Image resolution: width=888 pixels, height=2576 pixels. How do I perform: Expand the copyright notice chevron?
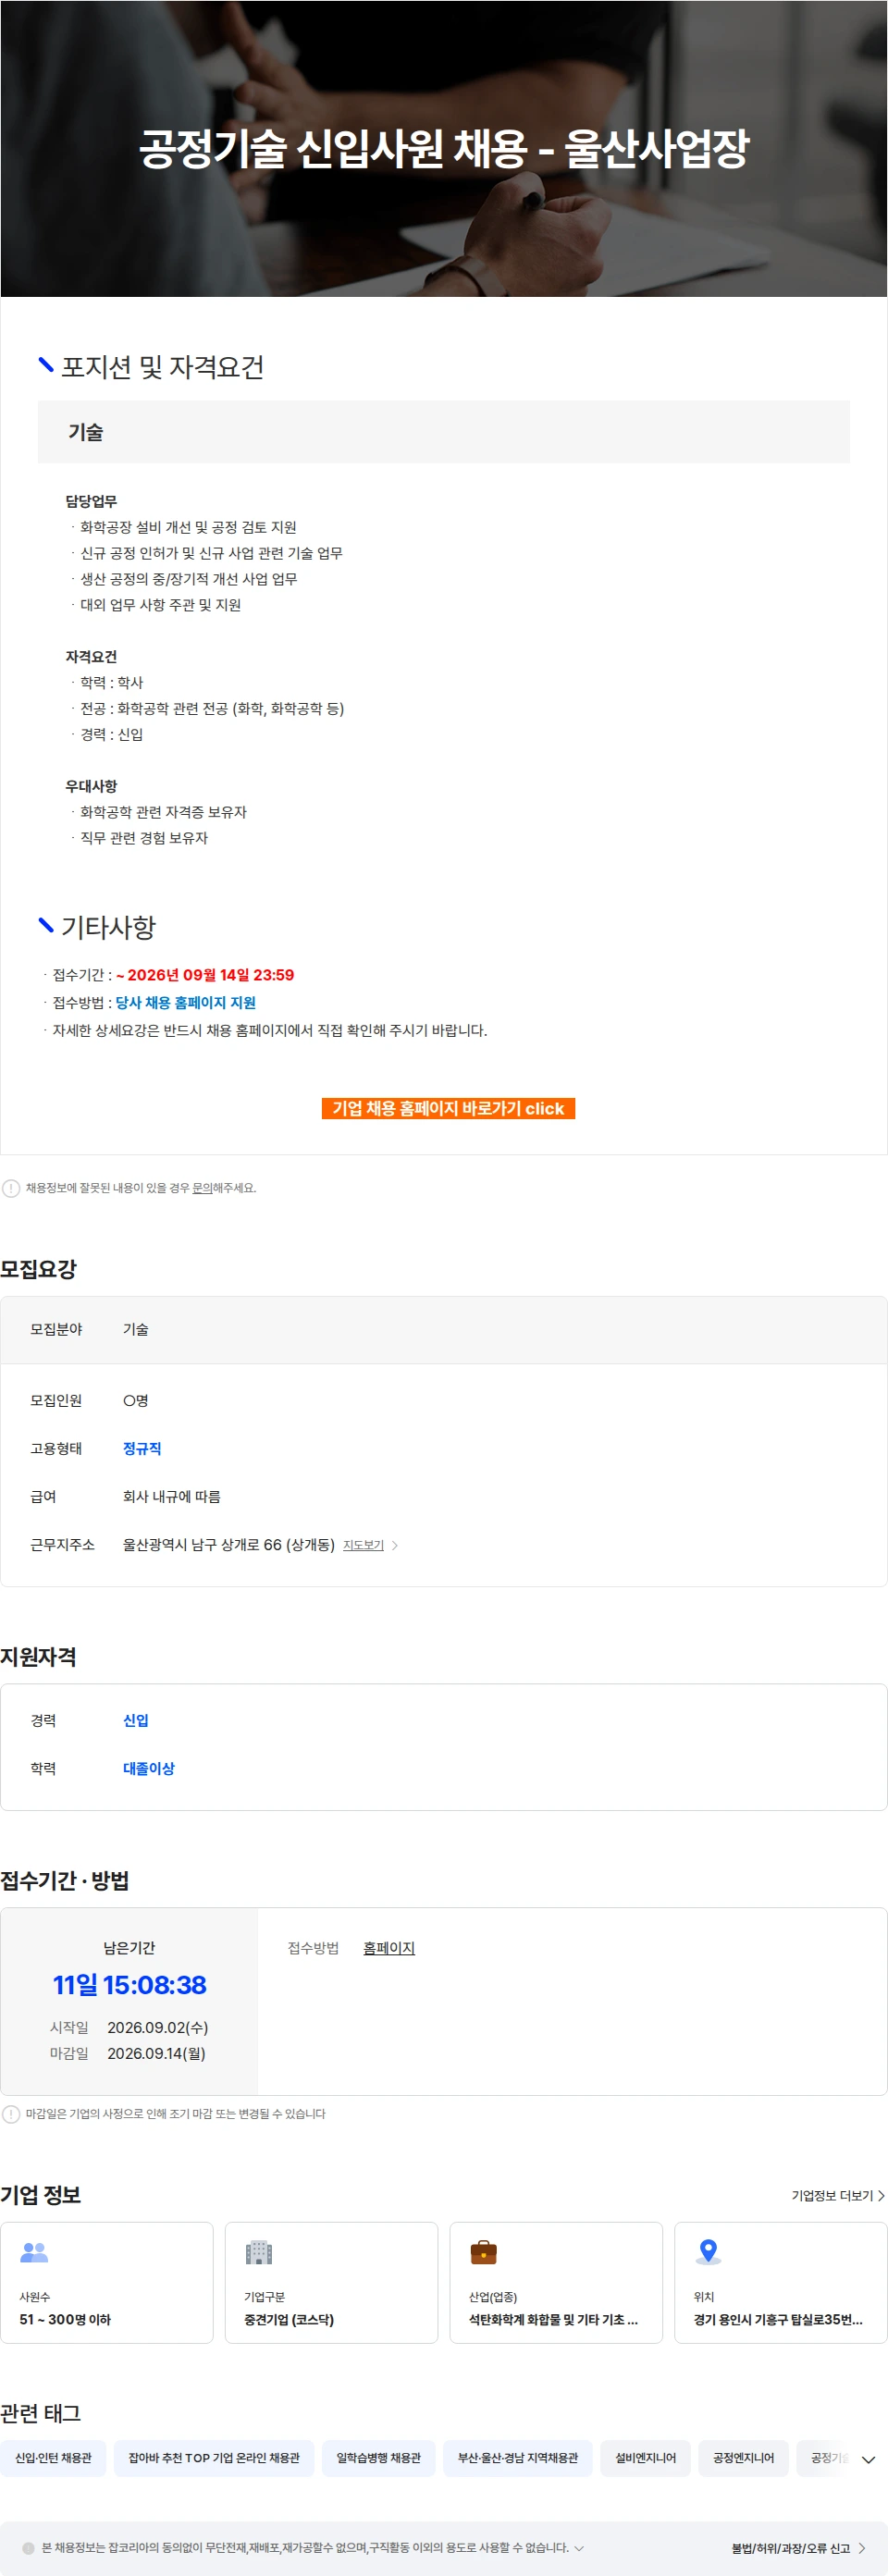coord(579,2548)
